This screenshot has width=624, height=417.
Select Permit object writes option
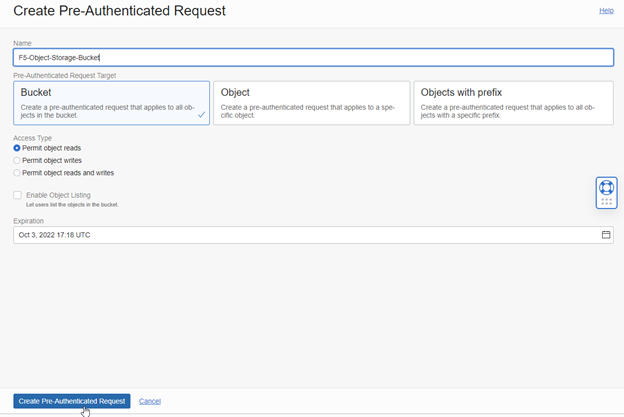[x=17, y=160]
